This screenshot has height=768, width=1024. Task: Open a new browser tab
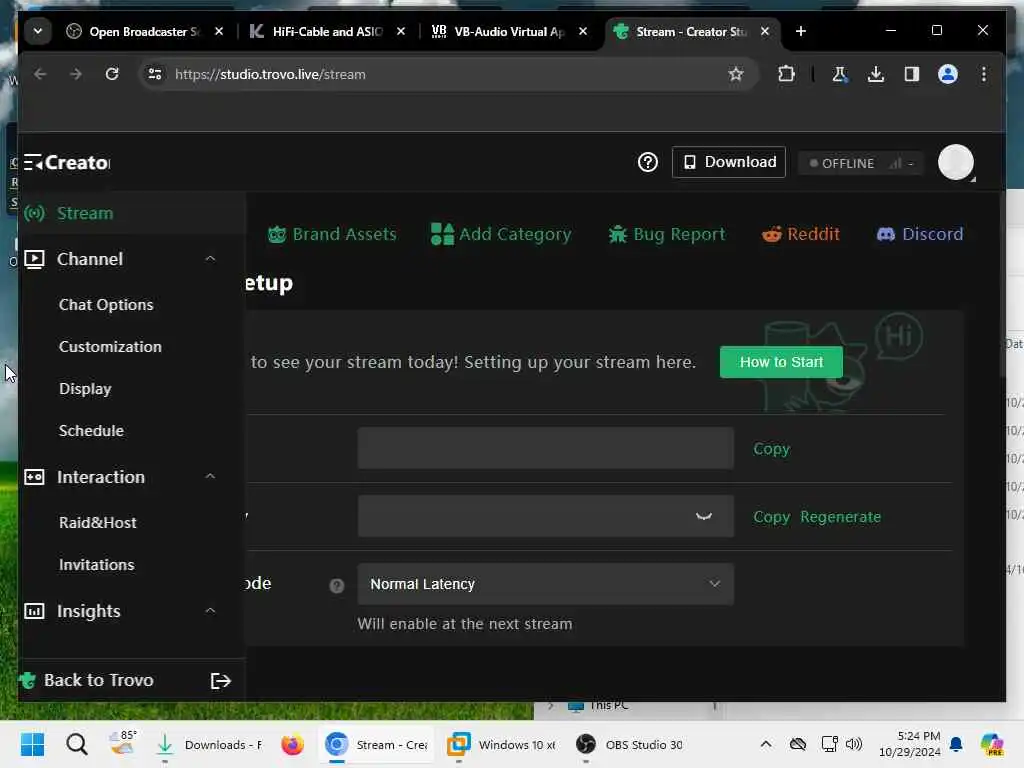point(801,31)
